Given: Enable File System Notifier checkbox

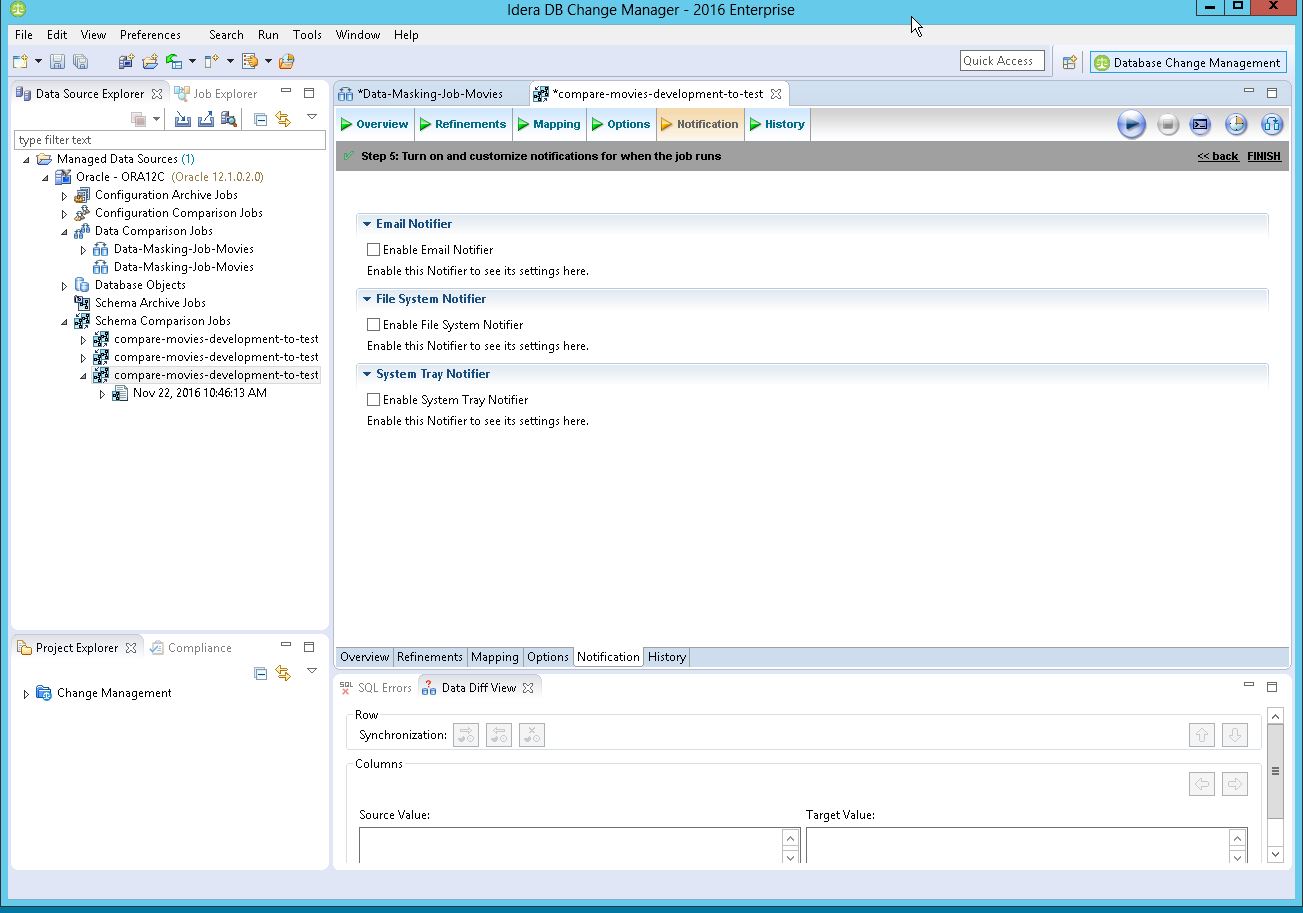Looking at the screenshot, I should 373,325.
